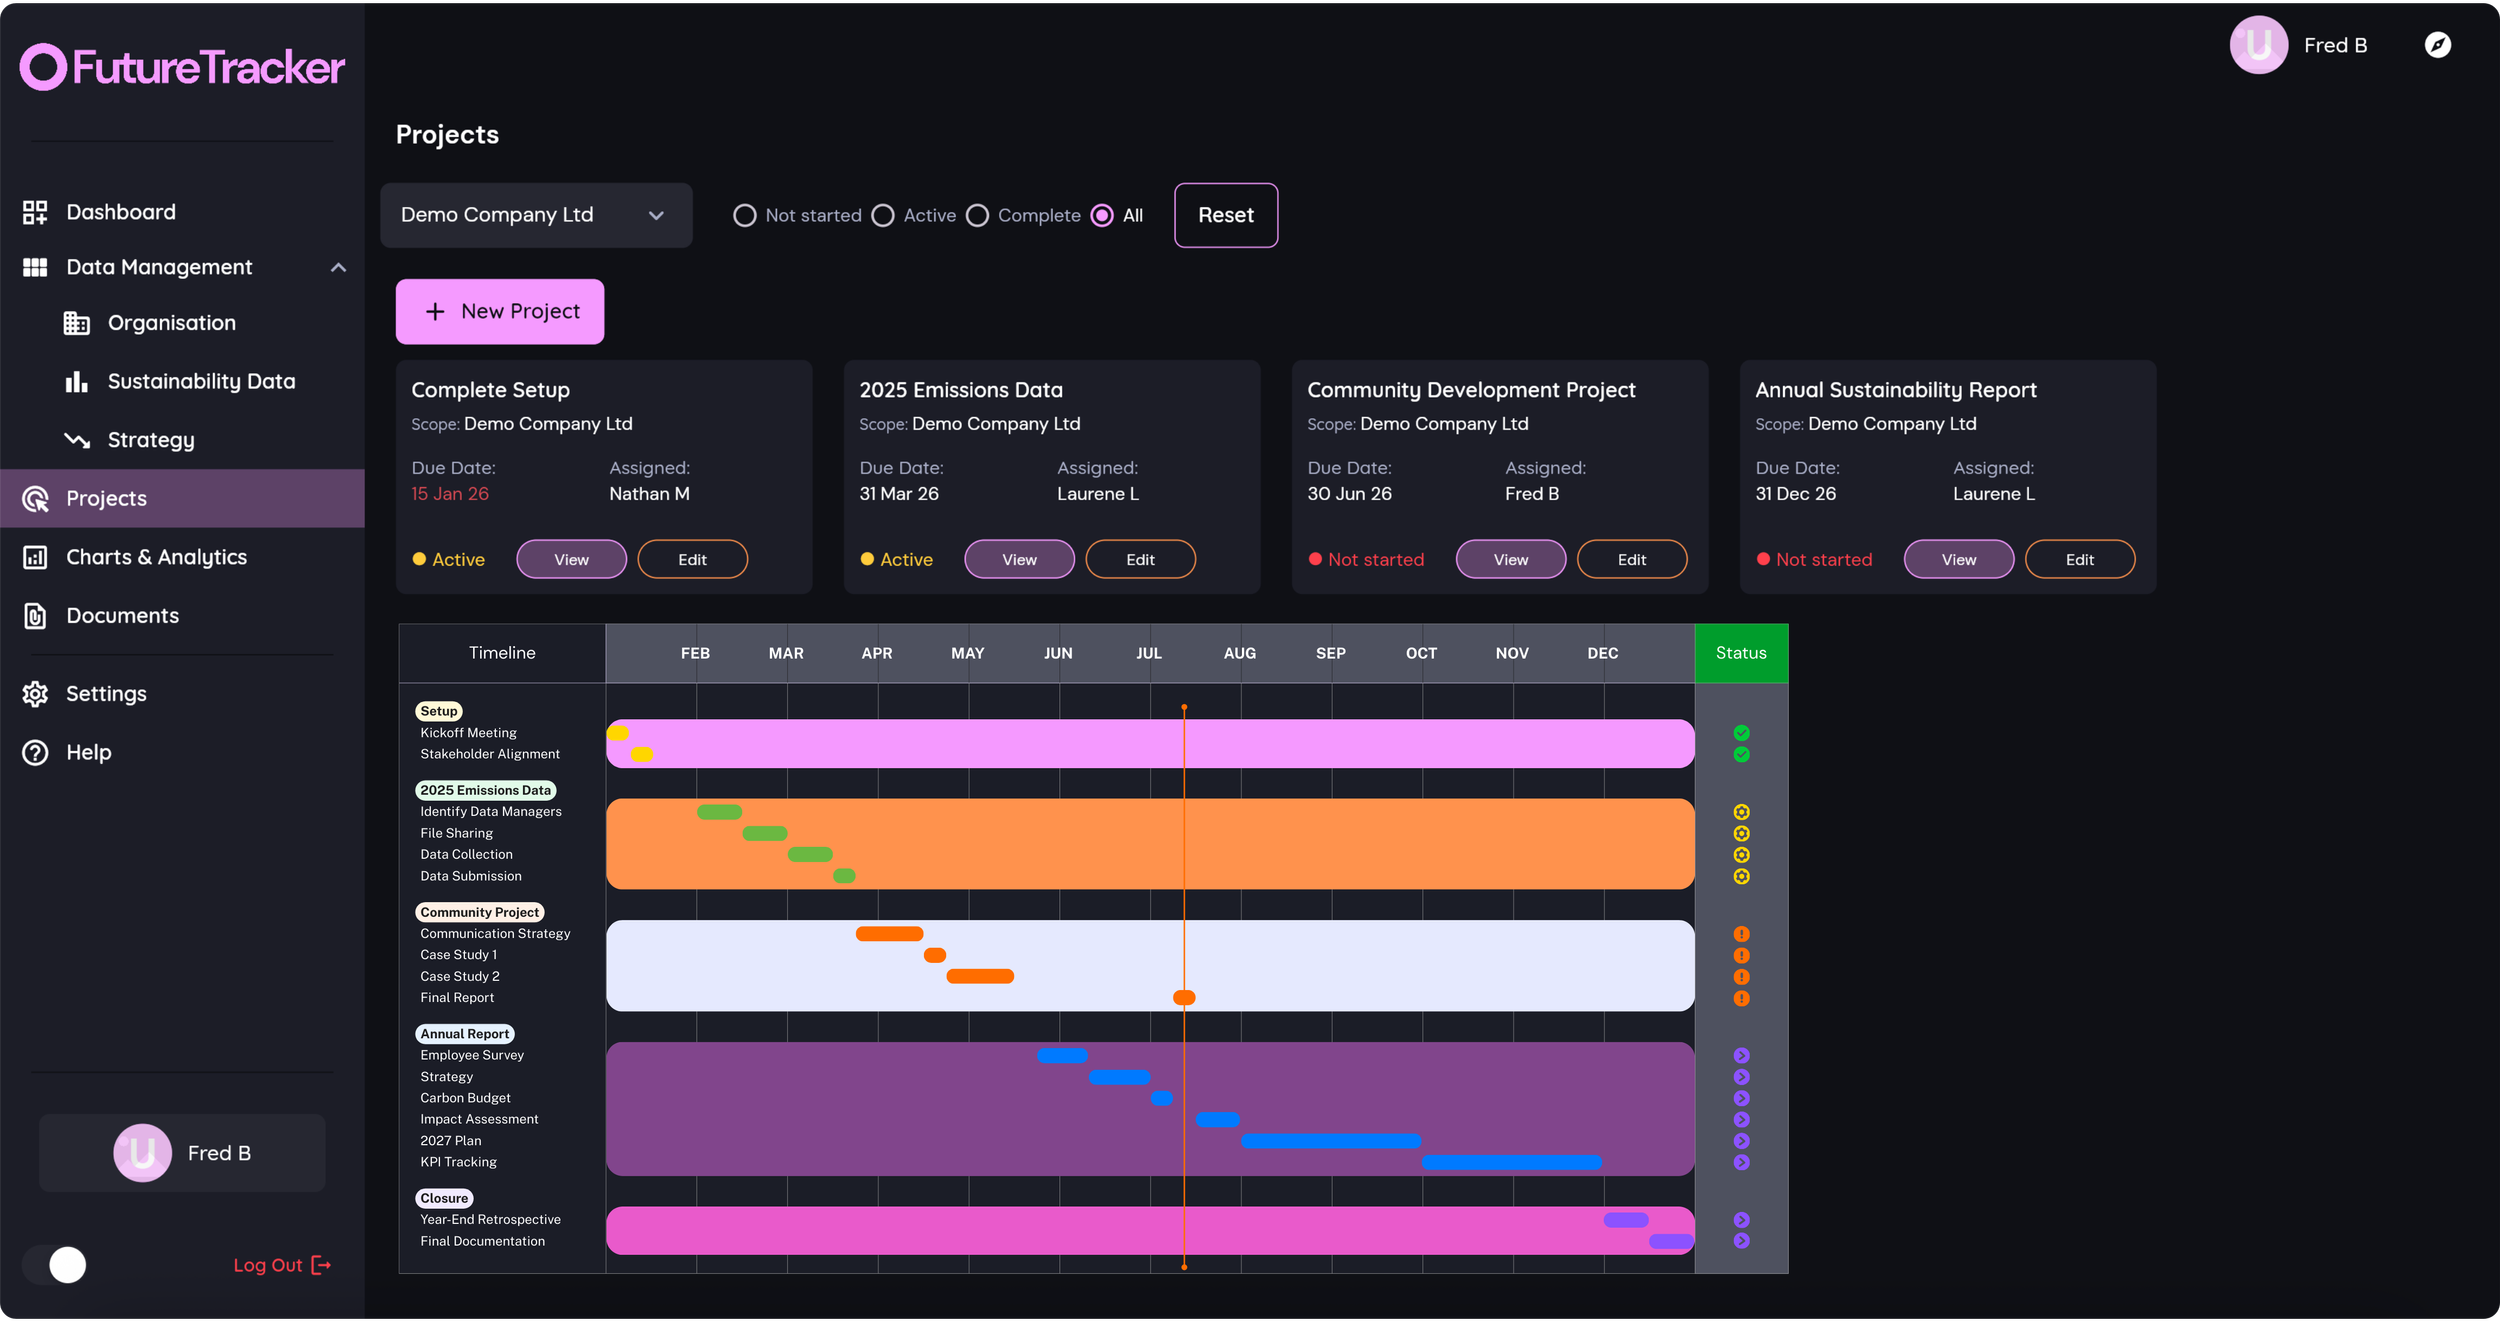Open the Fred B user menu at top right
Screen dimensions: 2500x1322
click(x=2300, y=45)
